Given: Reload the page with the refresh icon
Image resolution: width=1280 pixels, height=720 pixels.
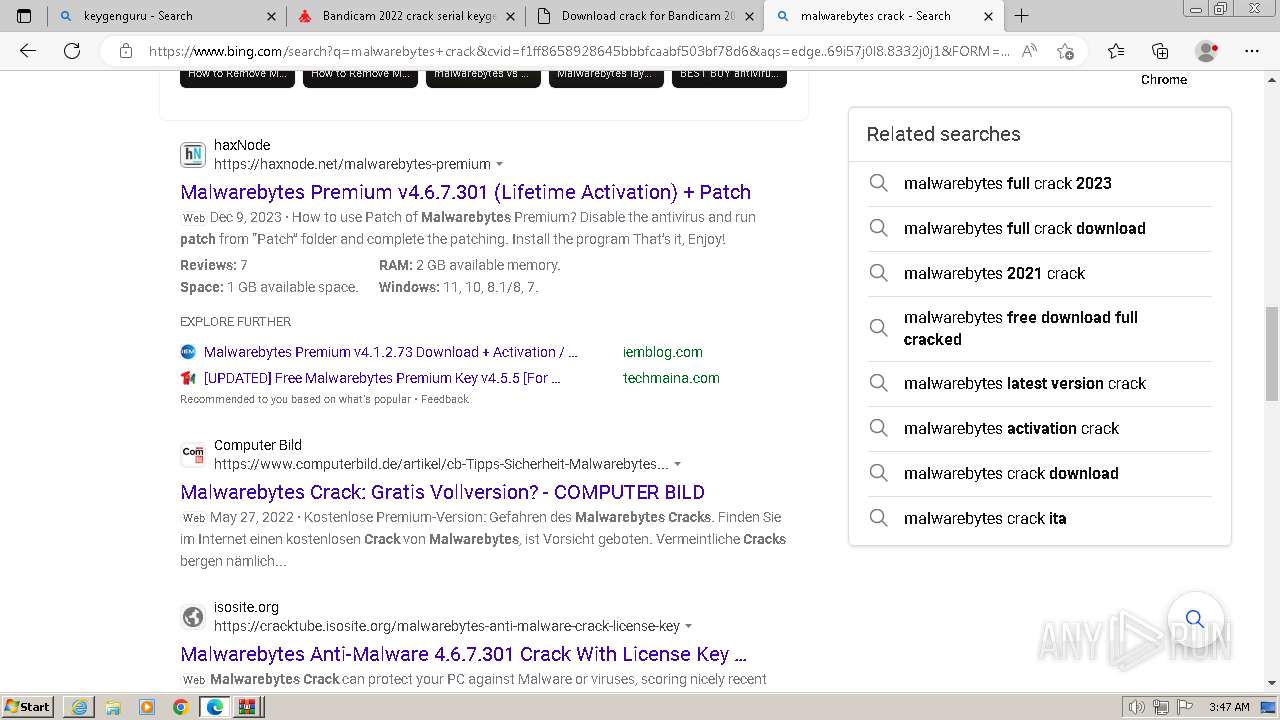Looking at the screenshot, I should coord(72,51).
